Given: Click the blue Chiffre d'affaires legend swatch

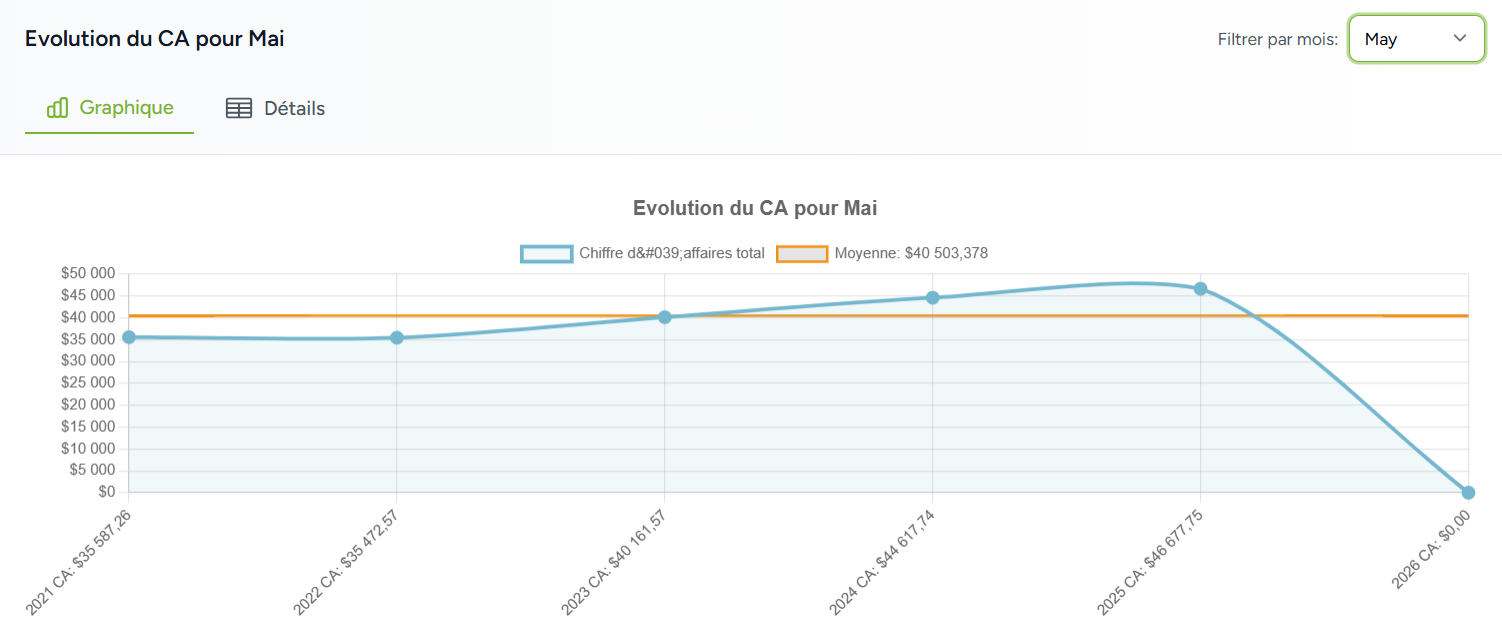Looking at the screenshot, I should coord(546,254).
